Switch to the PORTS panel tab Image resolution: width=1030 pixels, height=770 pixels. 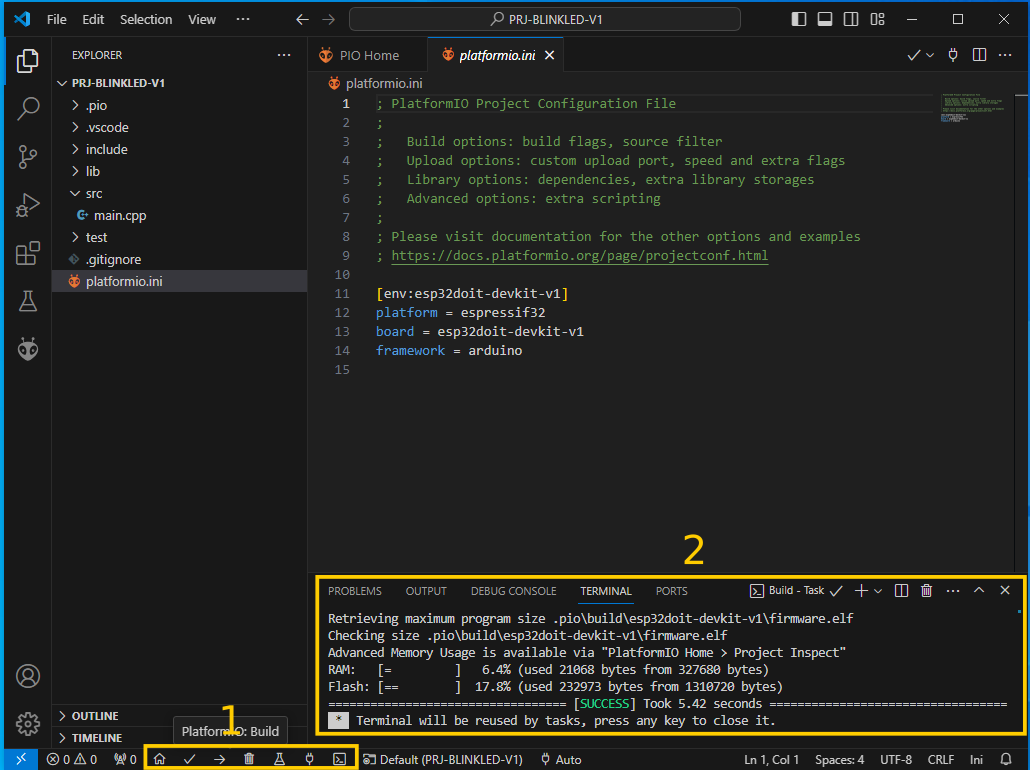coord(671,591)
